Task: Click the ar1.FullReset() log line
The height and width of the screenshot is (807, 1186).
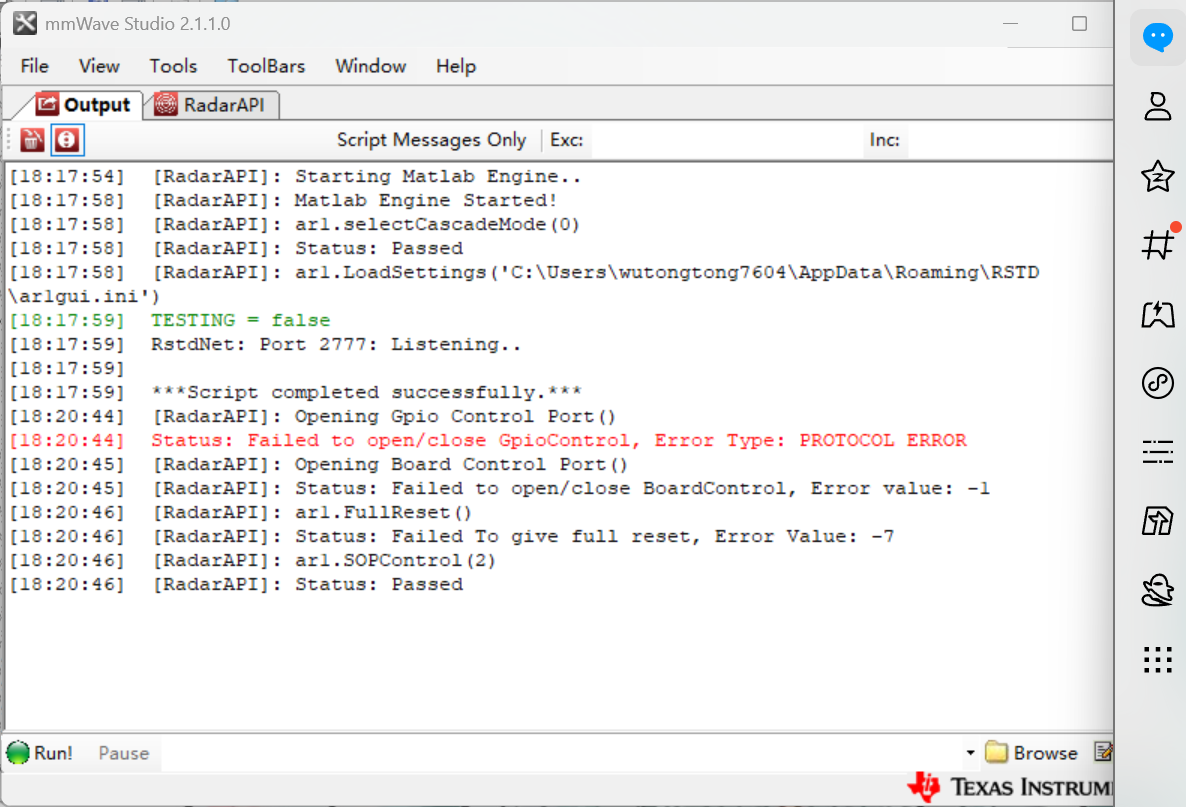Action: point(241,512)
